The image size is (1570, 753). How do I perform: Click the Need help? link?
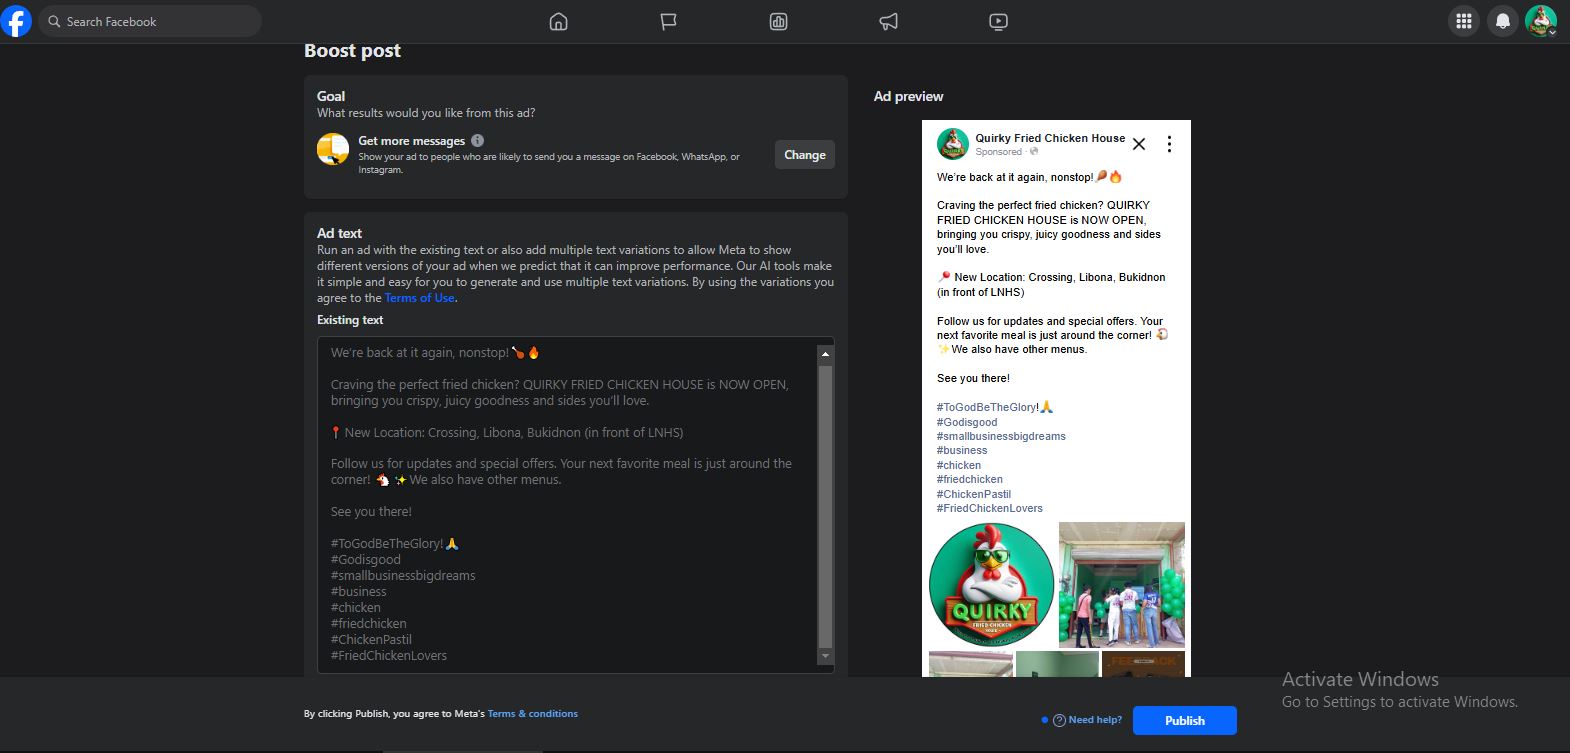point(1095,720)
